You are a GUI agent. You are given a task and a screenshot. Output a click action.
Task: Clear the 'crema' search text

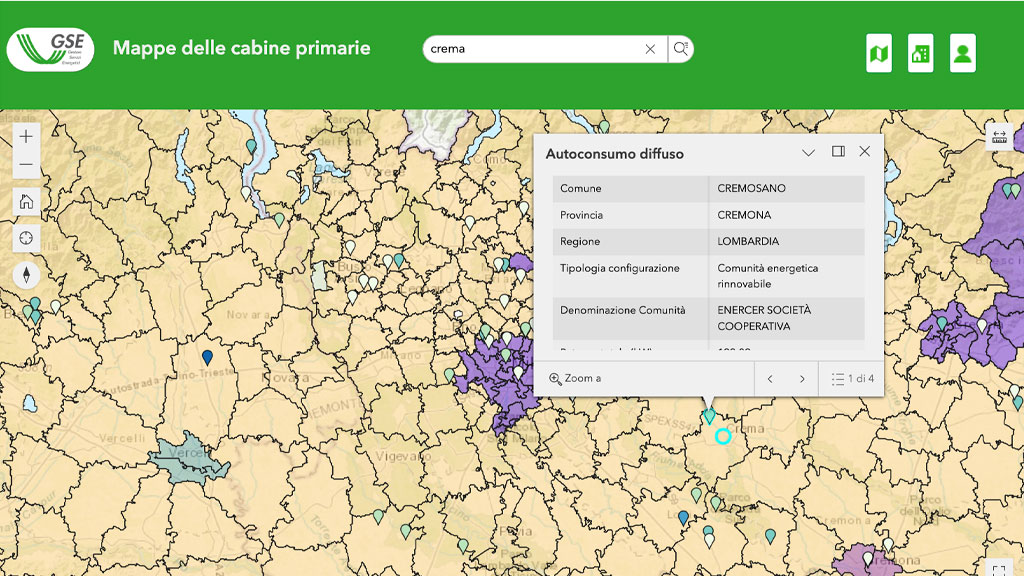[650, 49]
